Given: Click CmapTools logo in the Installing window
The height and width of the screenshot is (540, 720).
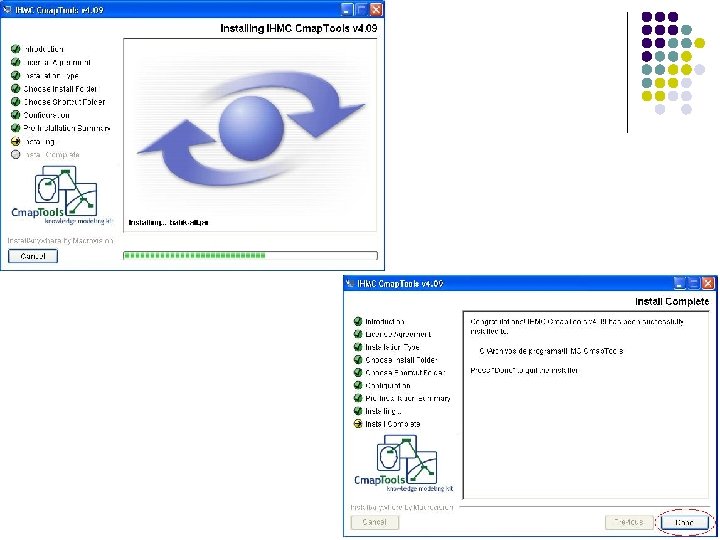Looking at the screenshot, I should click(62, 195).
